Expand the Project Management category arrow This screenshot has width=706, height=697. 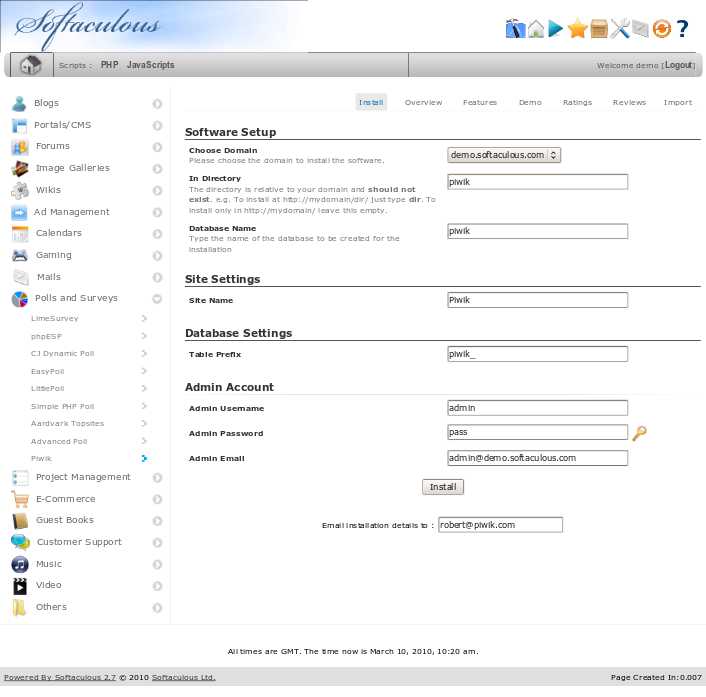[157, 477]
